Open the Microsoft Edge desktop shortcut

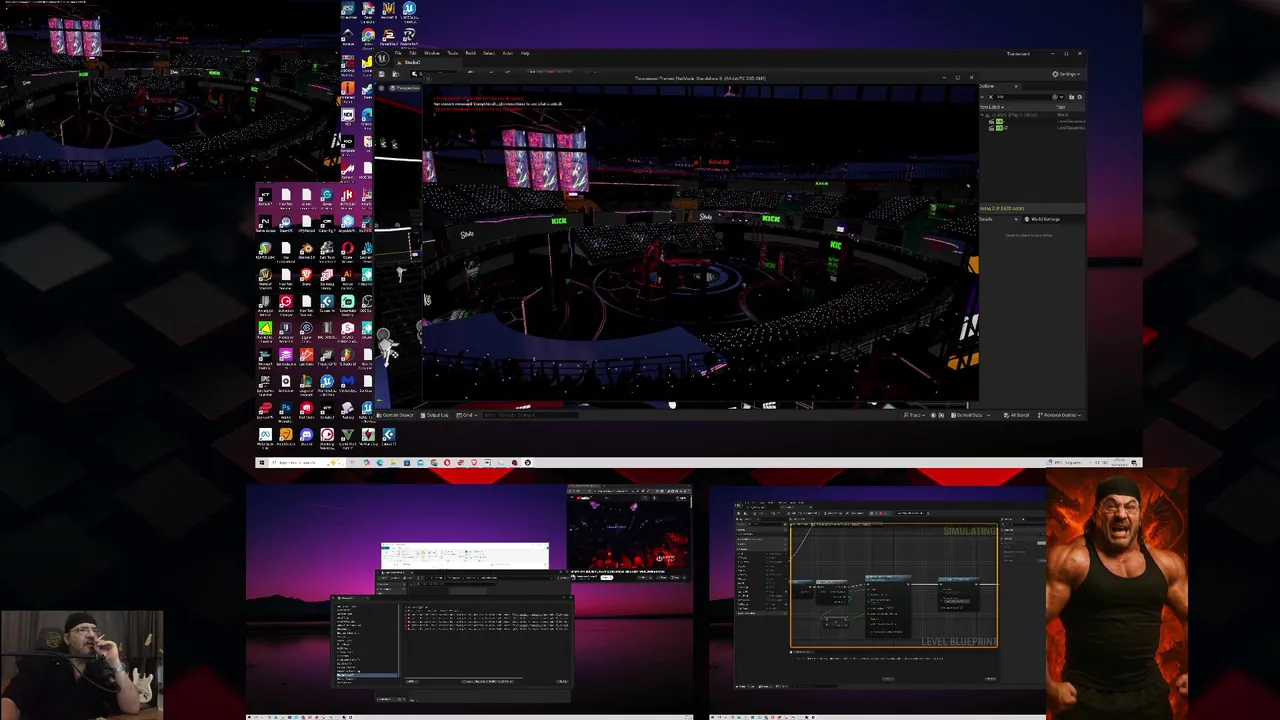(x=367, y=118)
